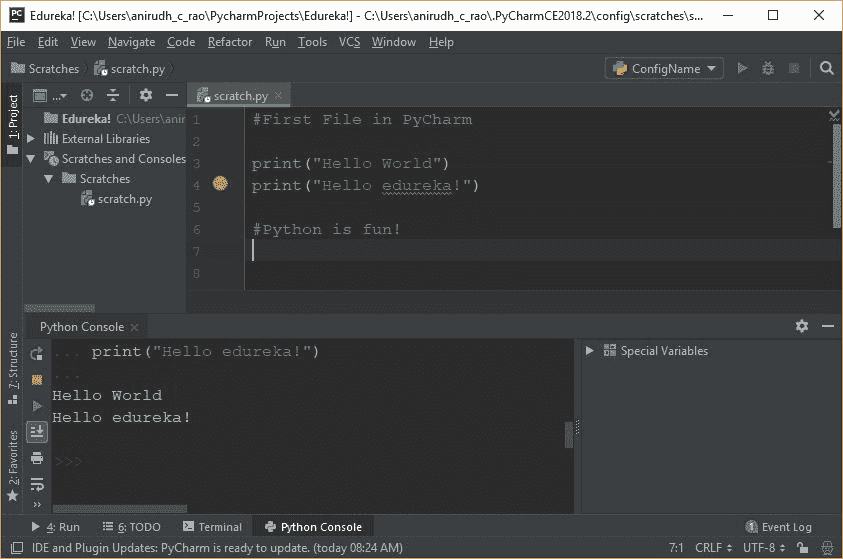Change UTF-8 file encoding
This screenshot has height=559, width=843.
764,548
